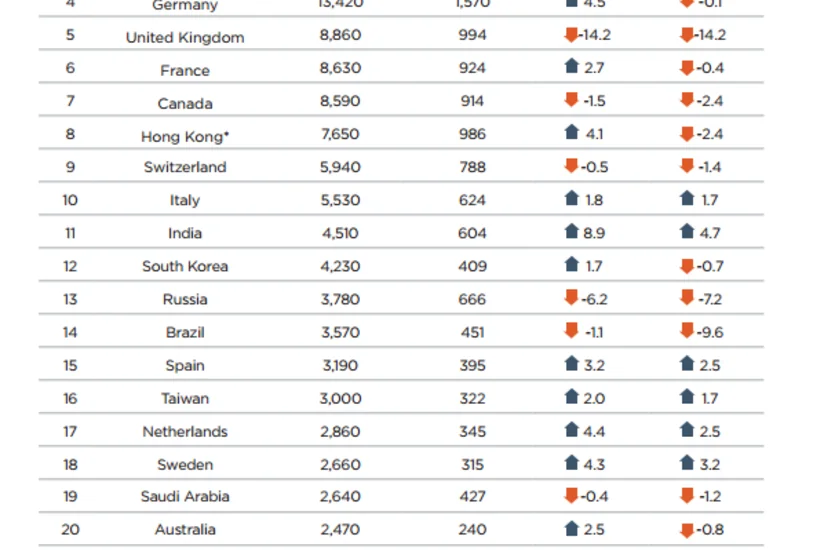Click the Hong Kong* country label
Image resolution: width=824 pixels, height=550 pixels.
(185, 137)
